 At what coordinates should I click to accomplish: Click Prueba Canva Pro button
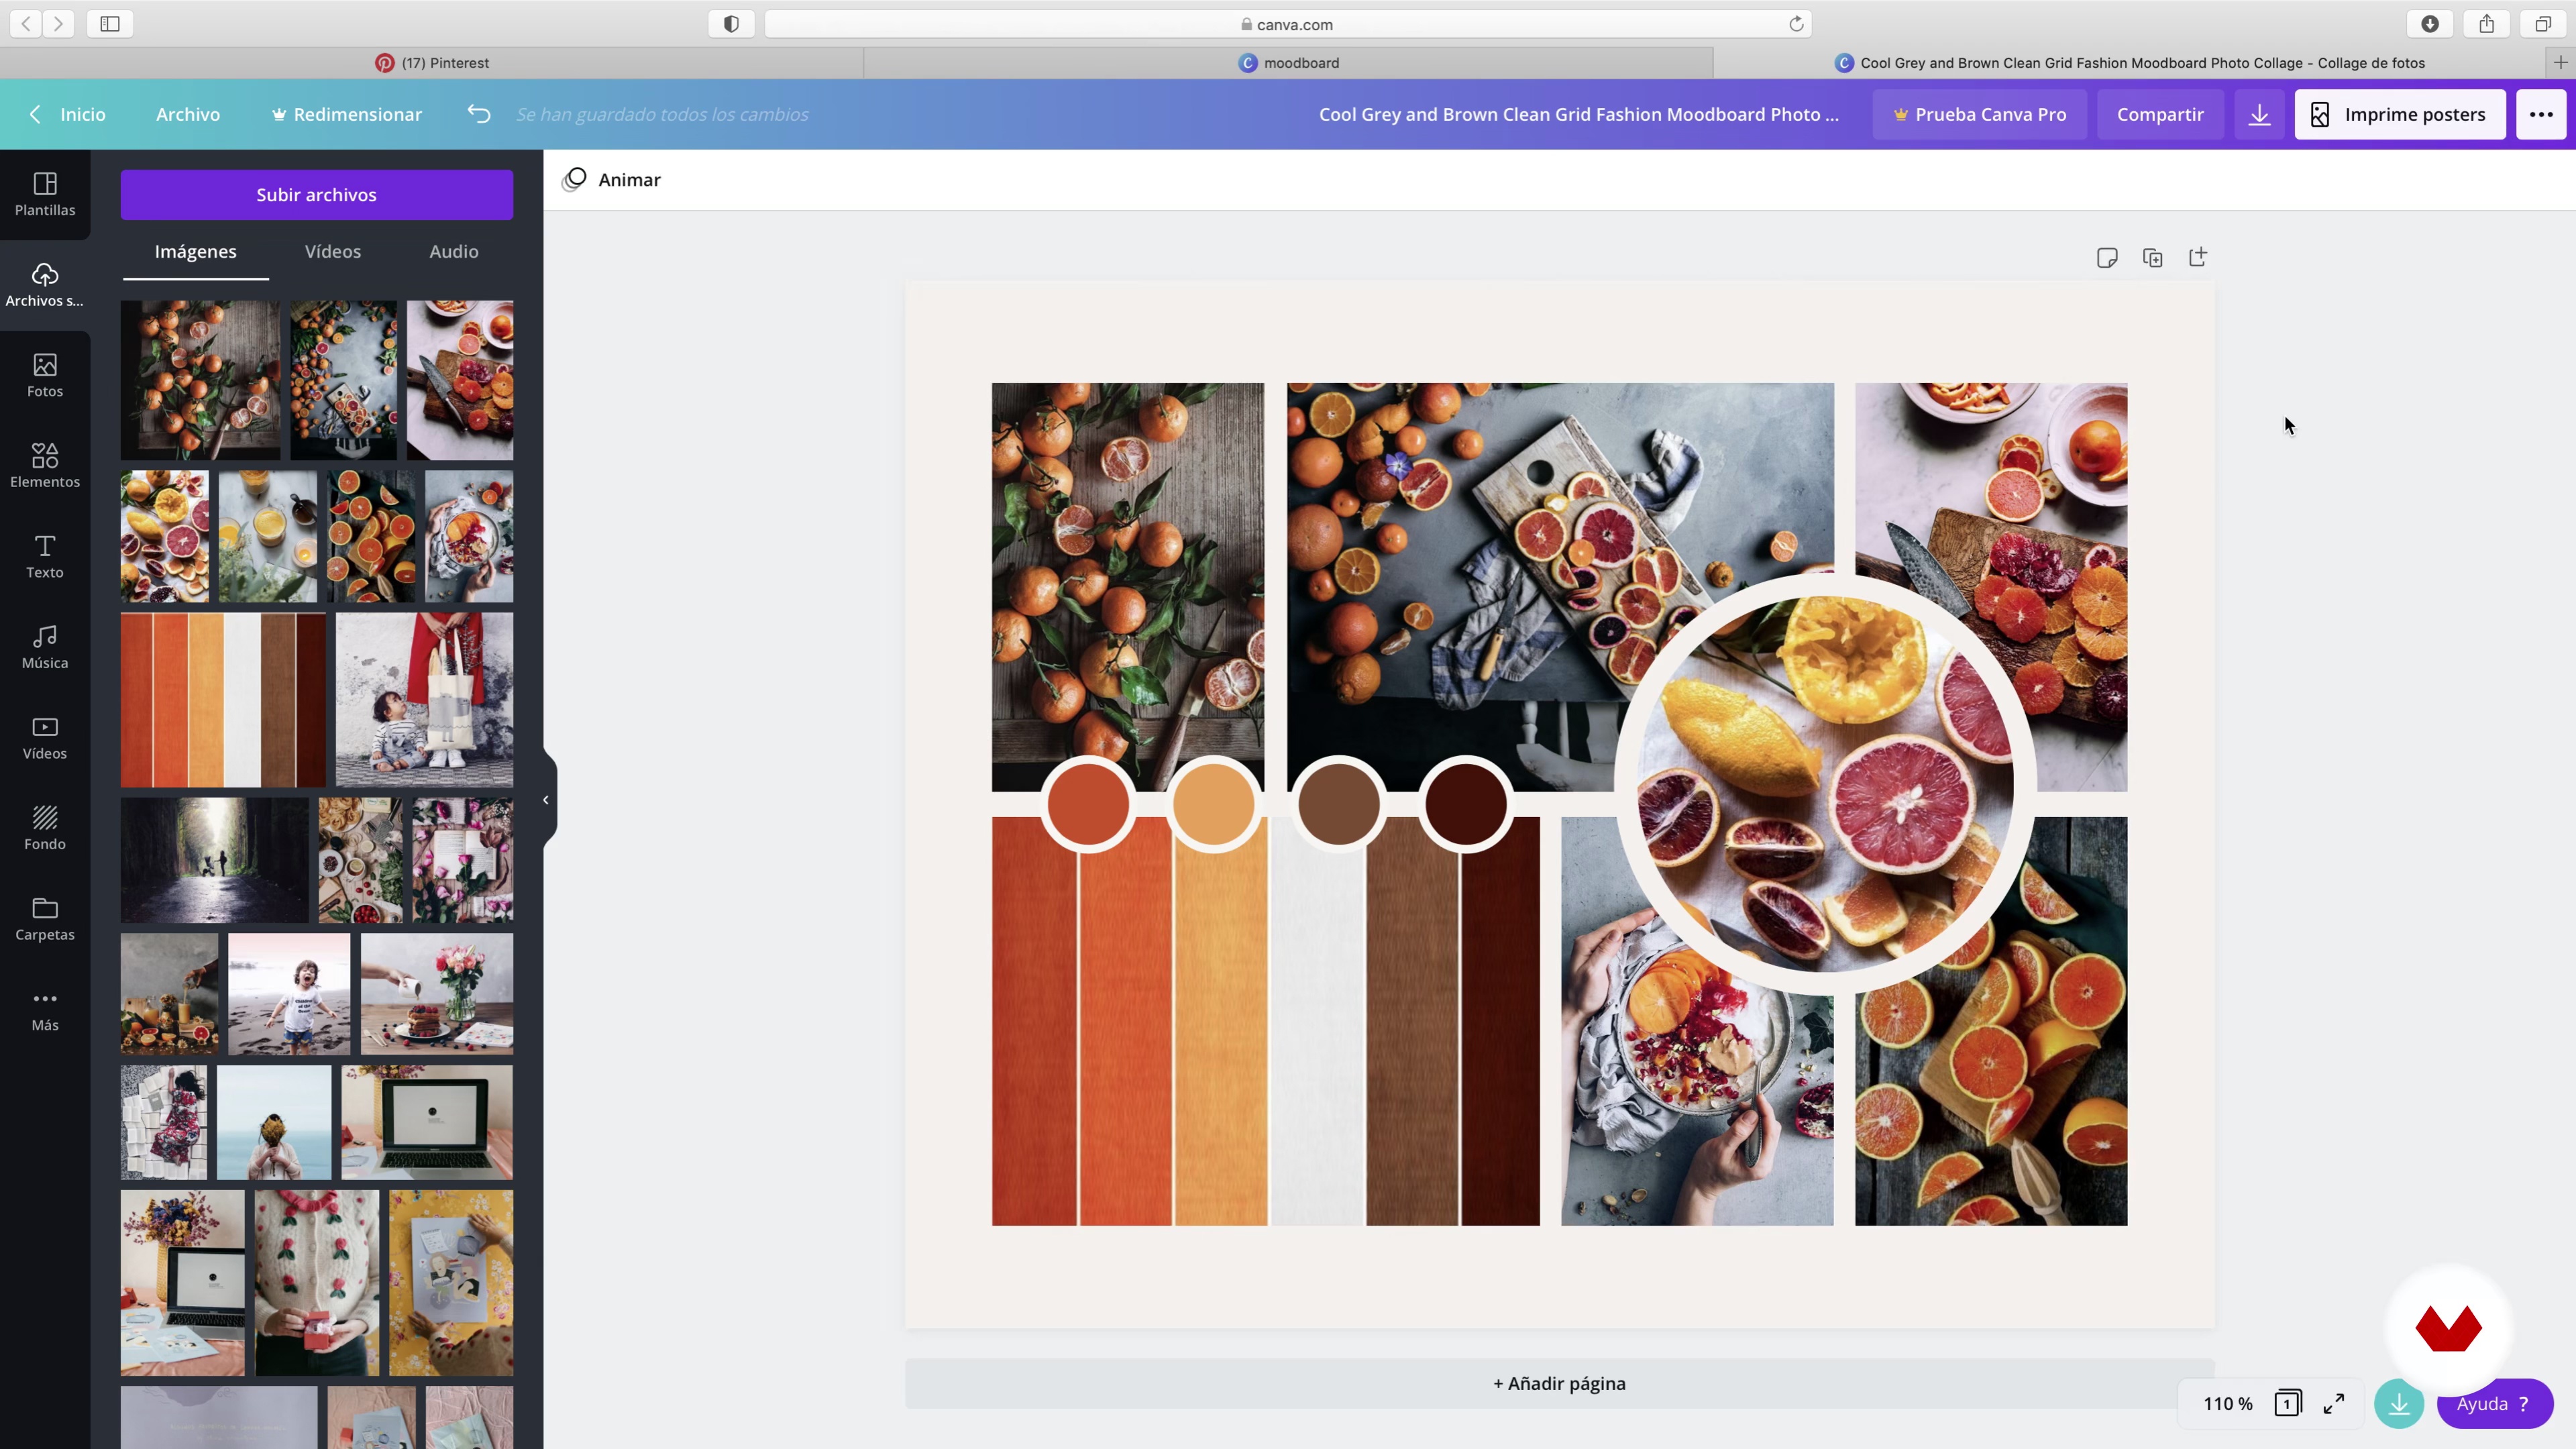(1981, 114)
